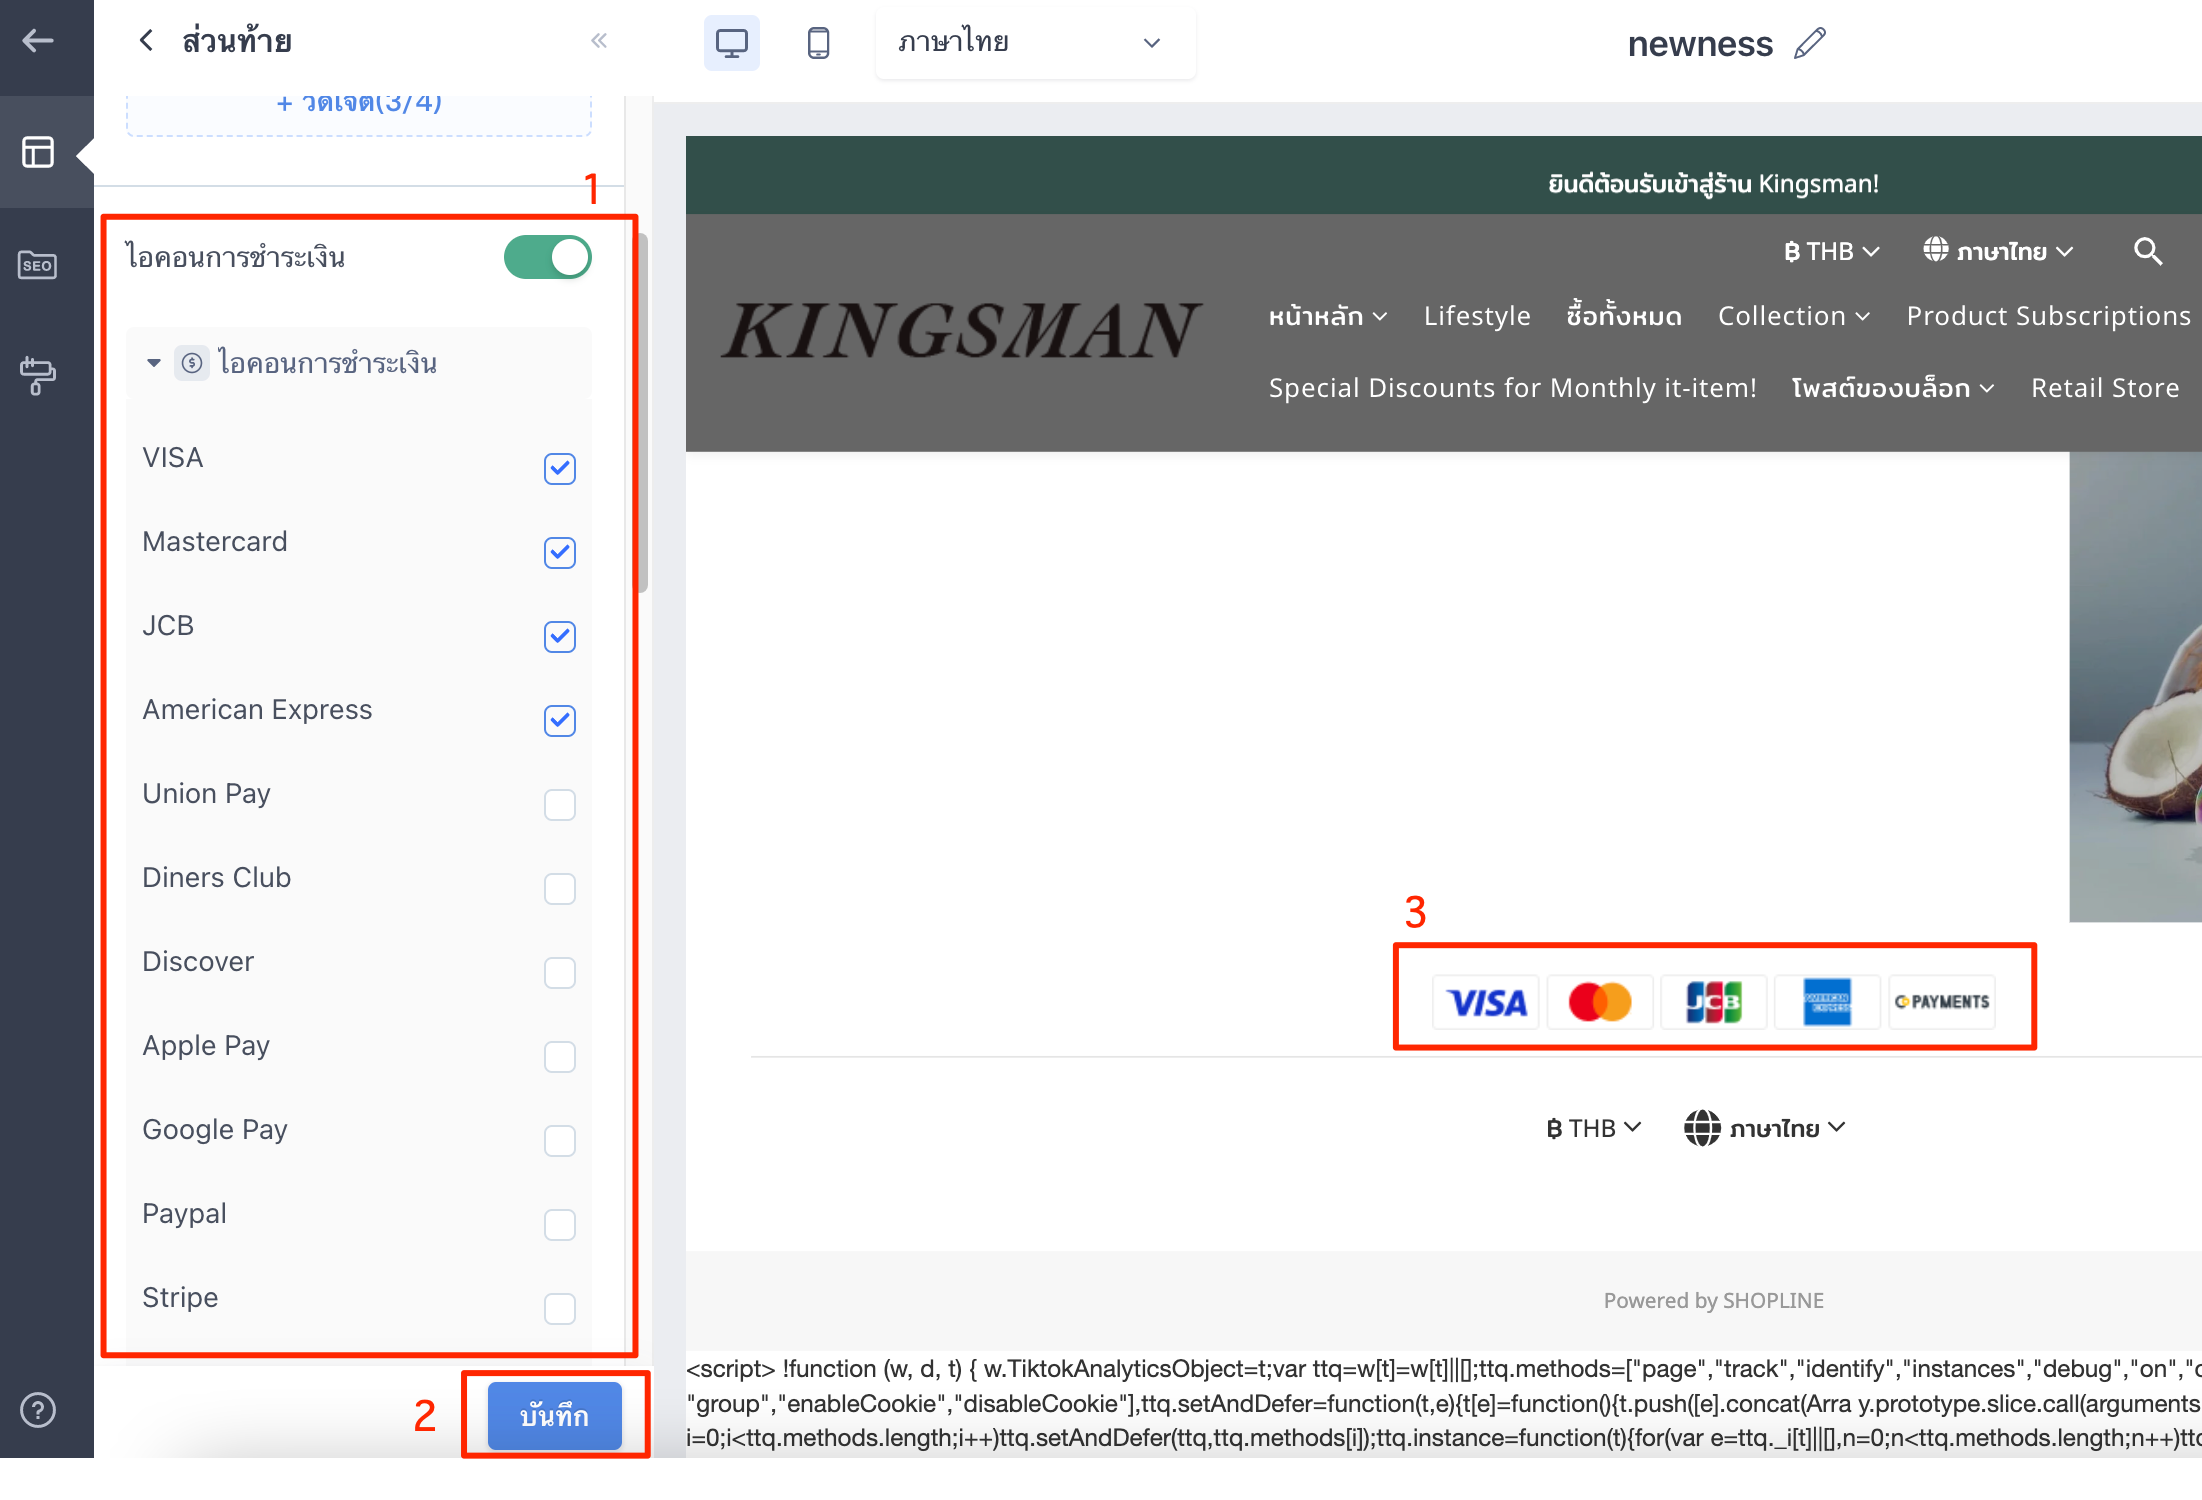Check the Paypal checkbox
Image resolution: width=2202 pixels, height=1500 pixels.
(x=560, y=1224)
